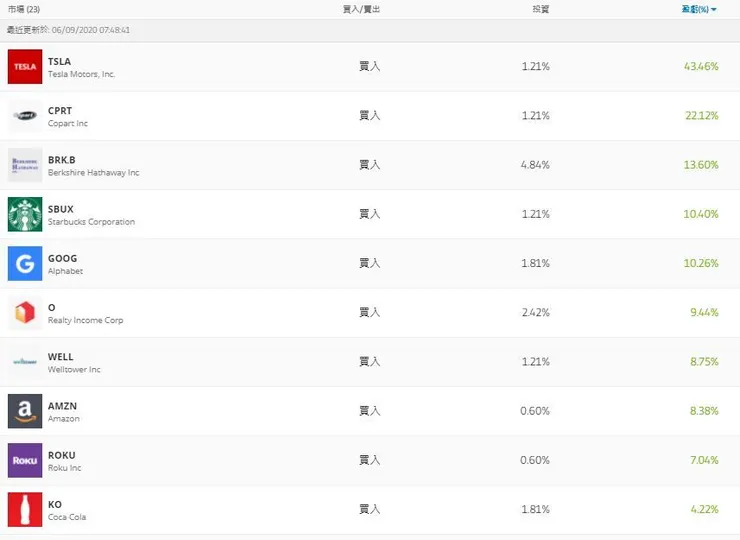Click the 買入 label in KO row
This screenshot has height=540, width=740.
370,509
